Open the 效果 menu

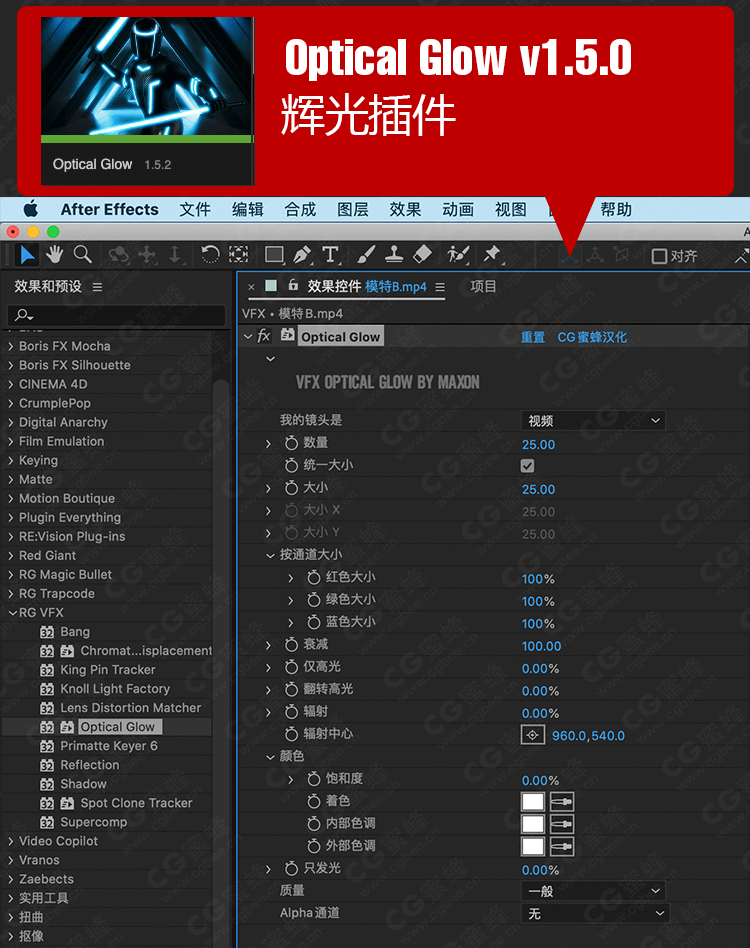click(x=406, y=210)
